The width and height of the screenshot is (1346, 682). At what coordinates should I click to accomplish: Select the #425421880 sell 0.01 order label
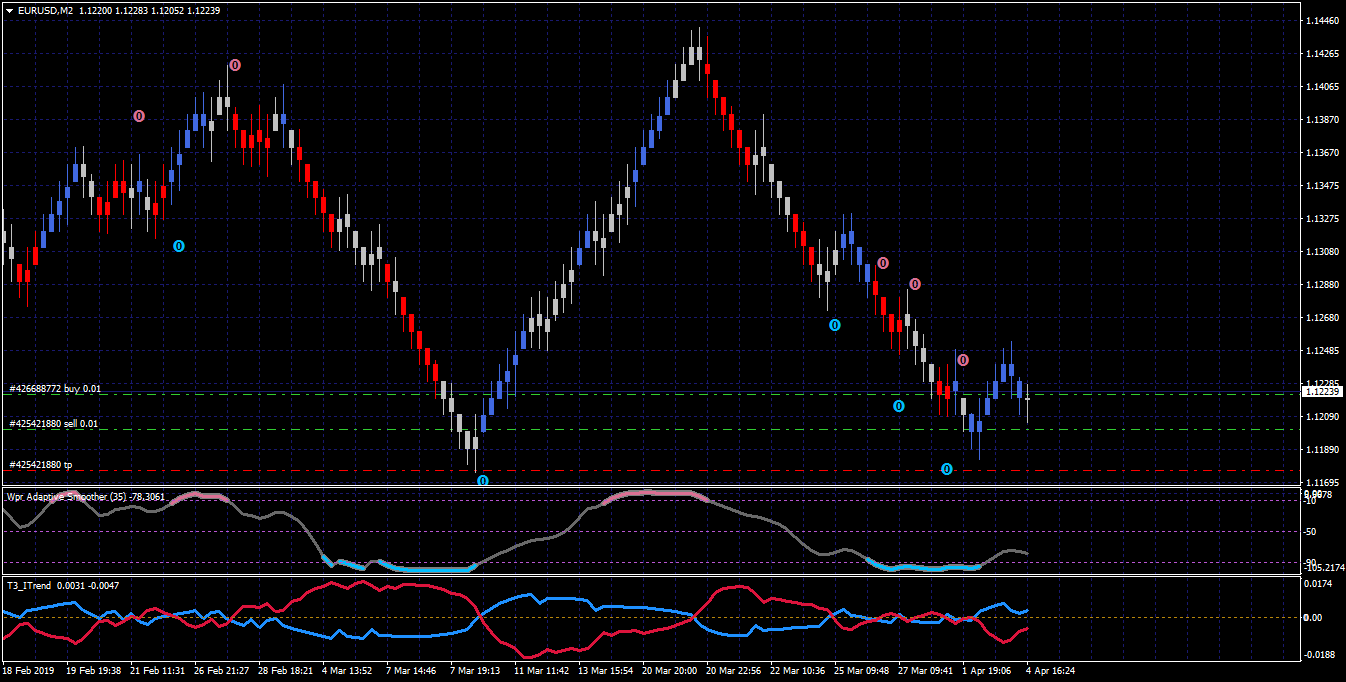point(54,424)
